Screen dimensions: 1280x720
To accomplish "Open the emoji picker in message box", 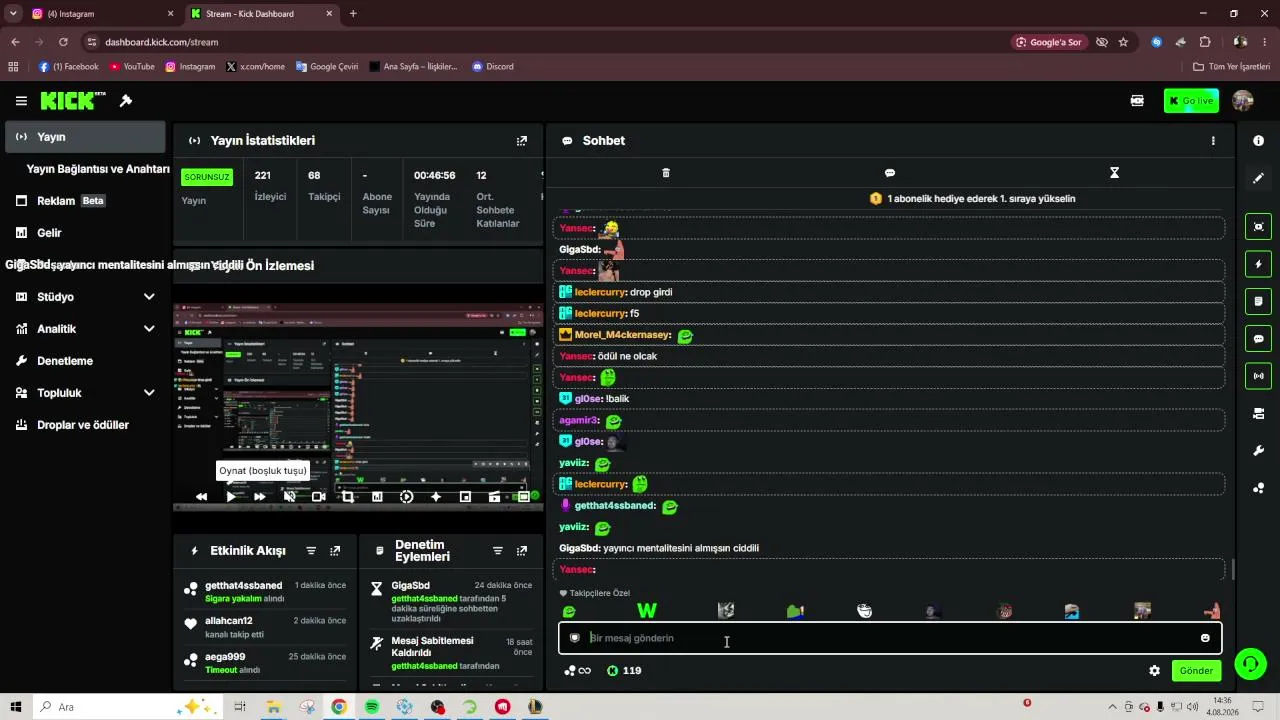I will coord(1205,638).
